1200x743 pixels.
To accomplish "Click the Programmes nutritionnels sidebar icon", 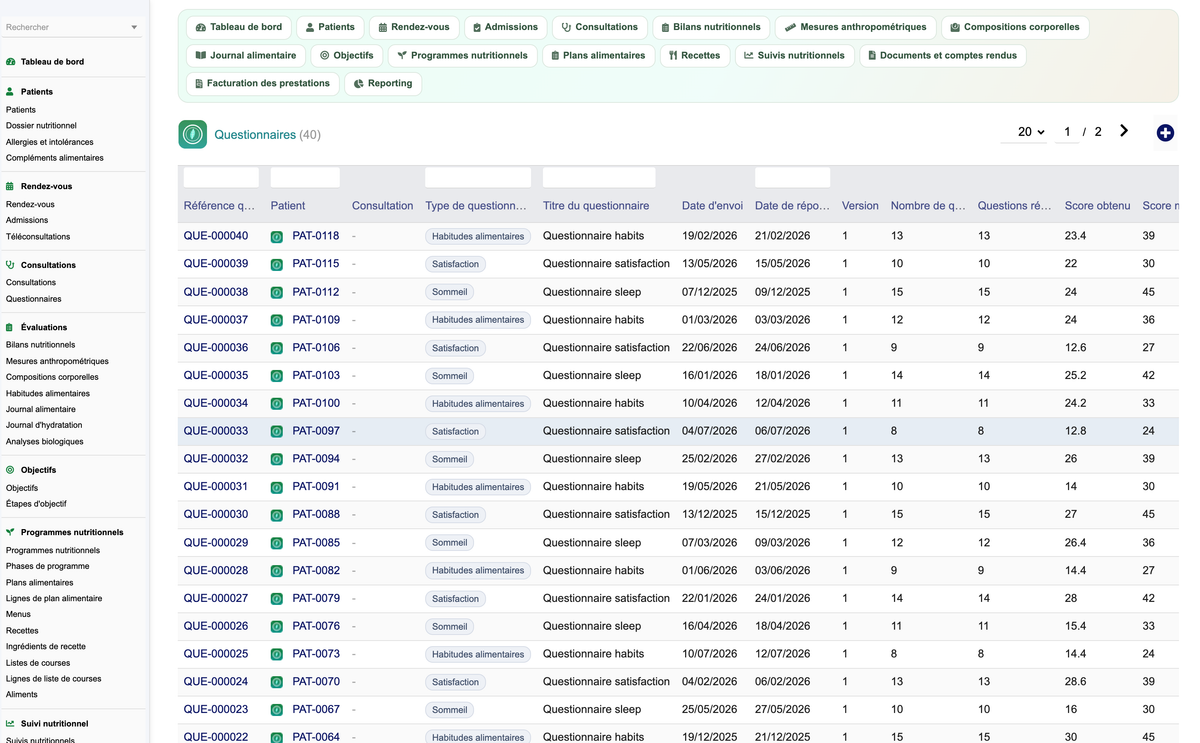I will (x=11, y=532).
